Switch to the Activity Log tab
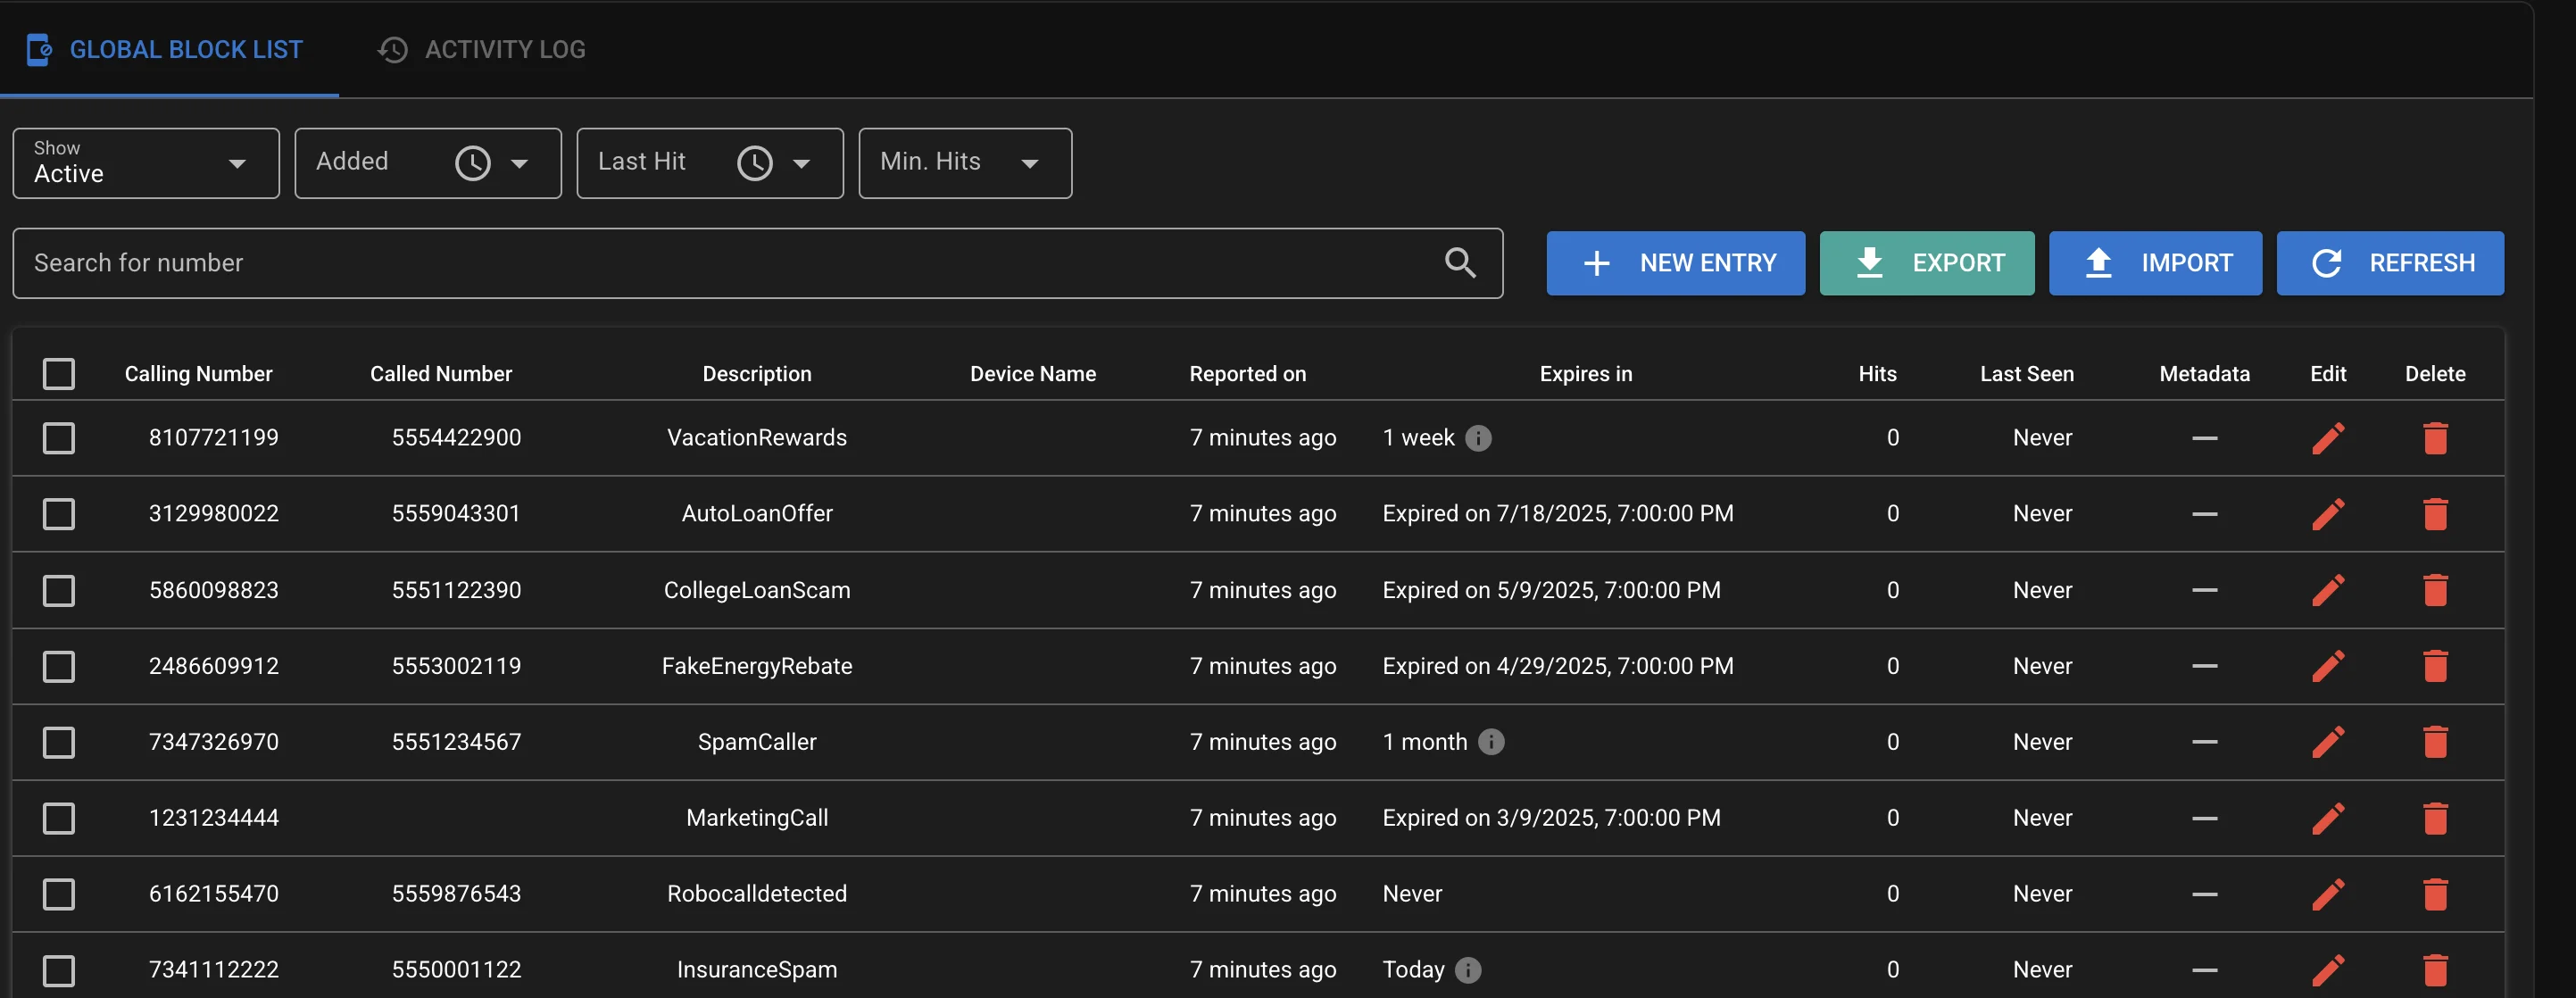This screenshot has width=2576, height=998. pyautogui.click(x=482, y=49)
